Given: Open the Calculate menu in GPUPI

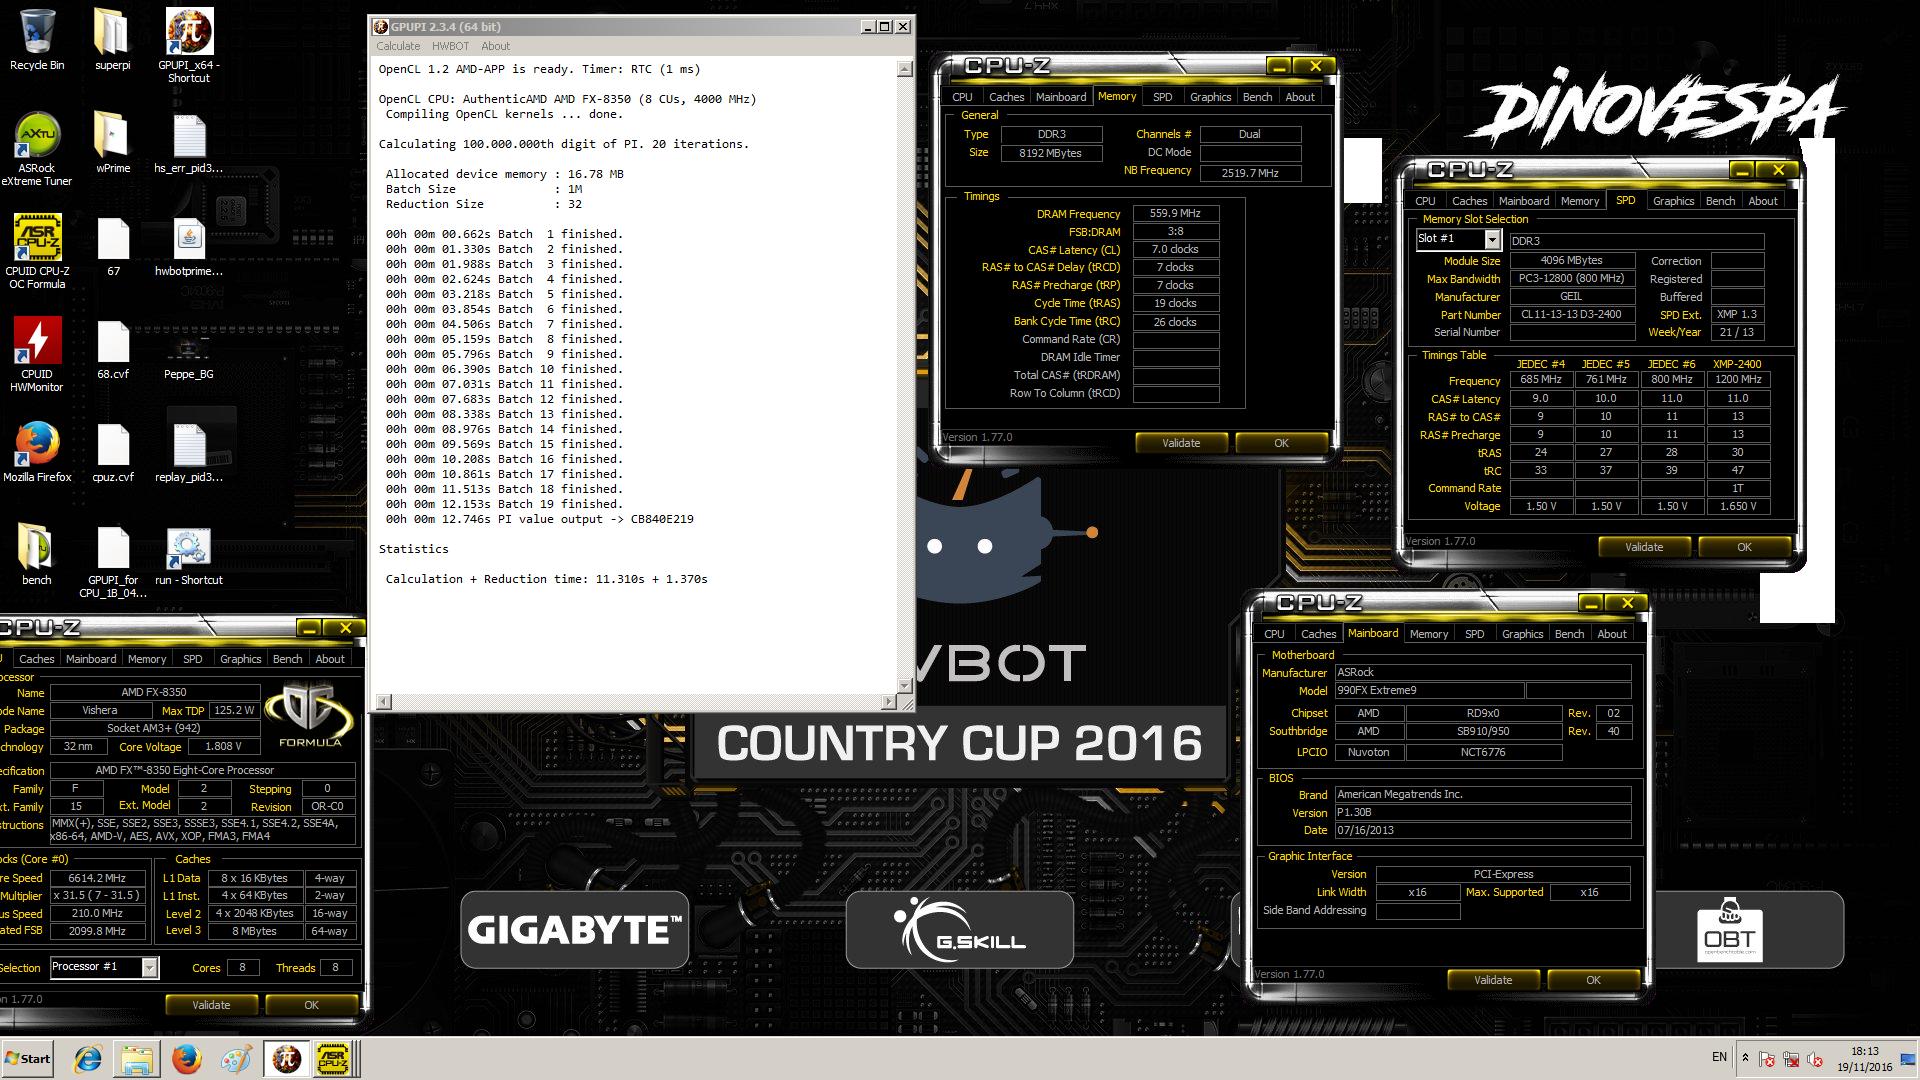Looking at the screenshot, I should click(x=398, y=46).
